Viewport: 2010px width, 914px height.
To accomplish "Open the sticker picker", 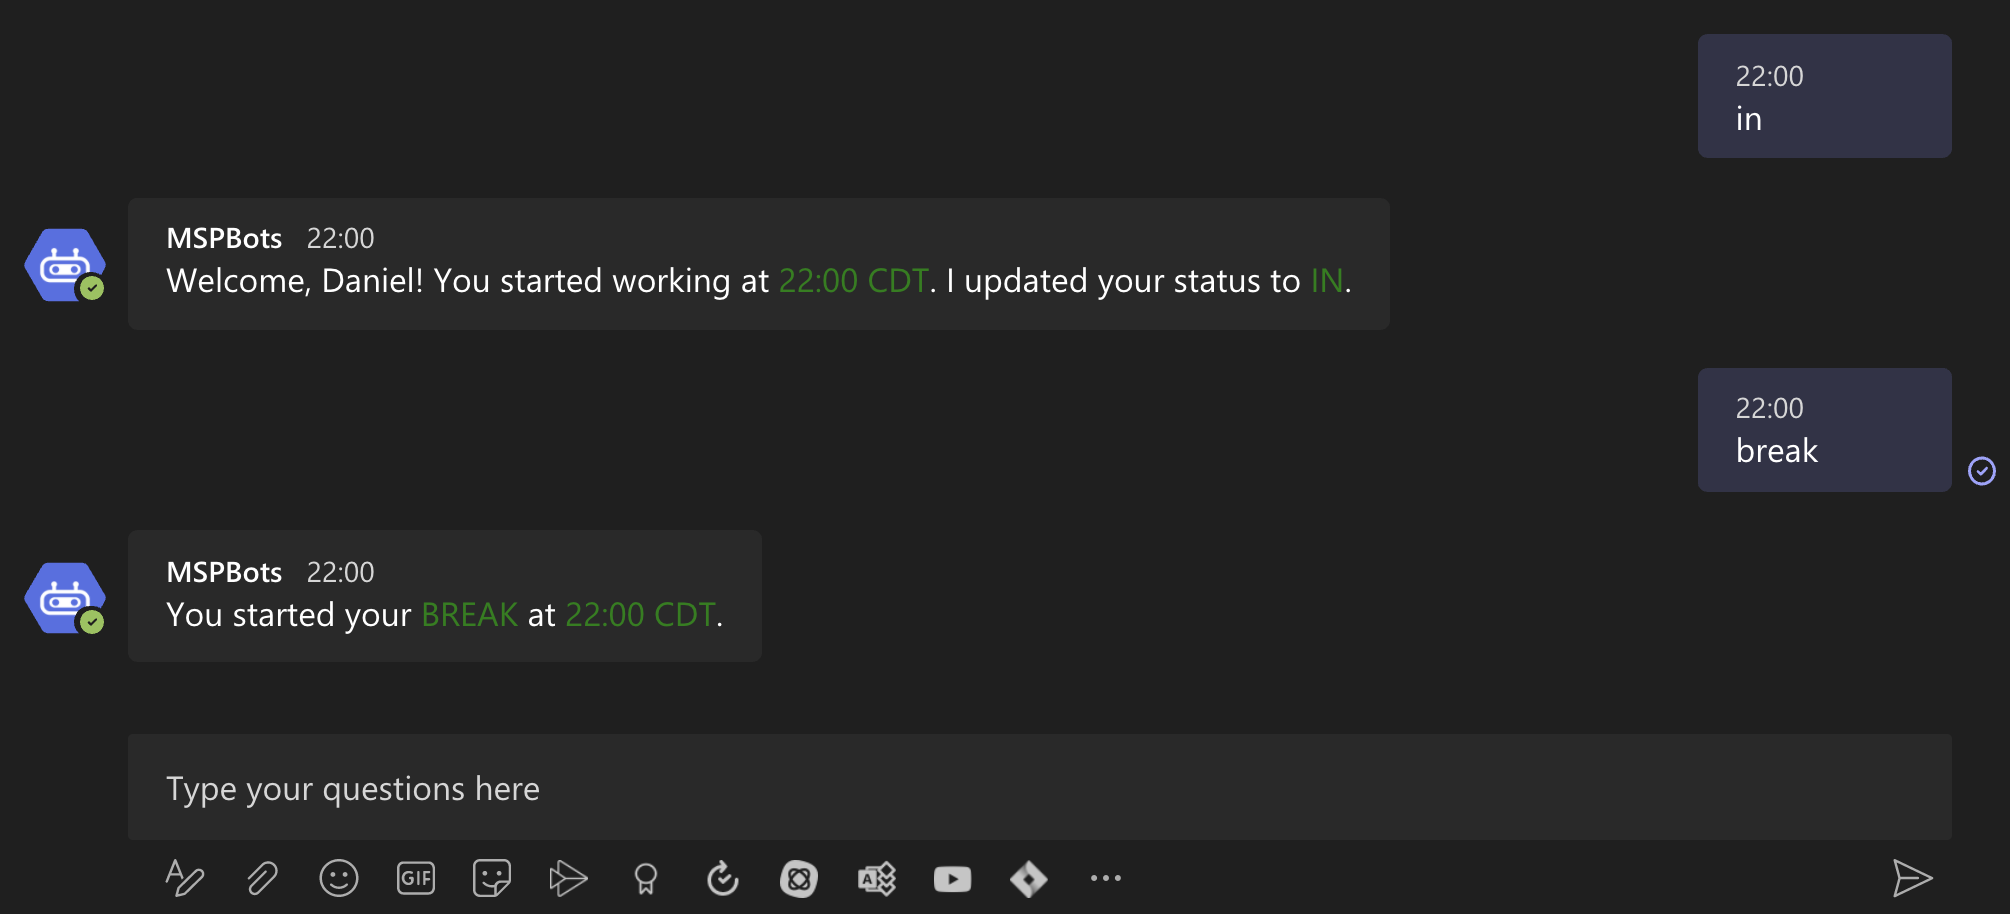I will [492, 878].
